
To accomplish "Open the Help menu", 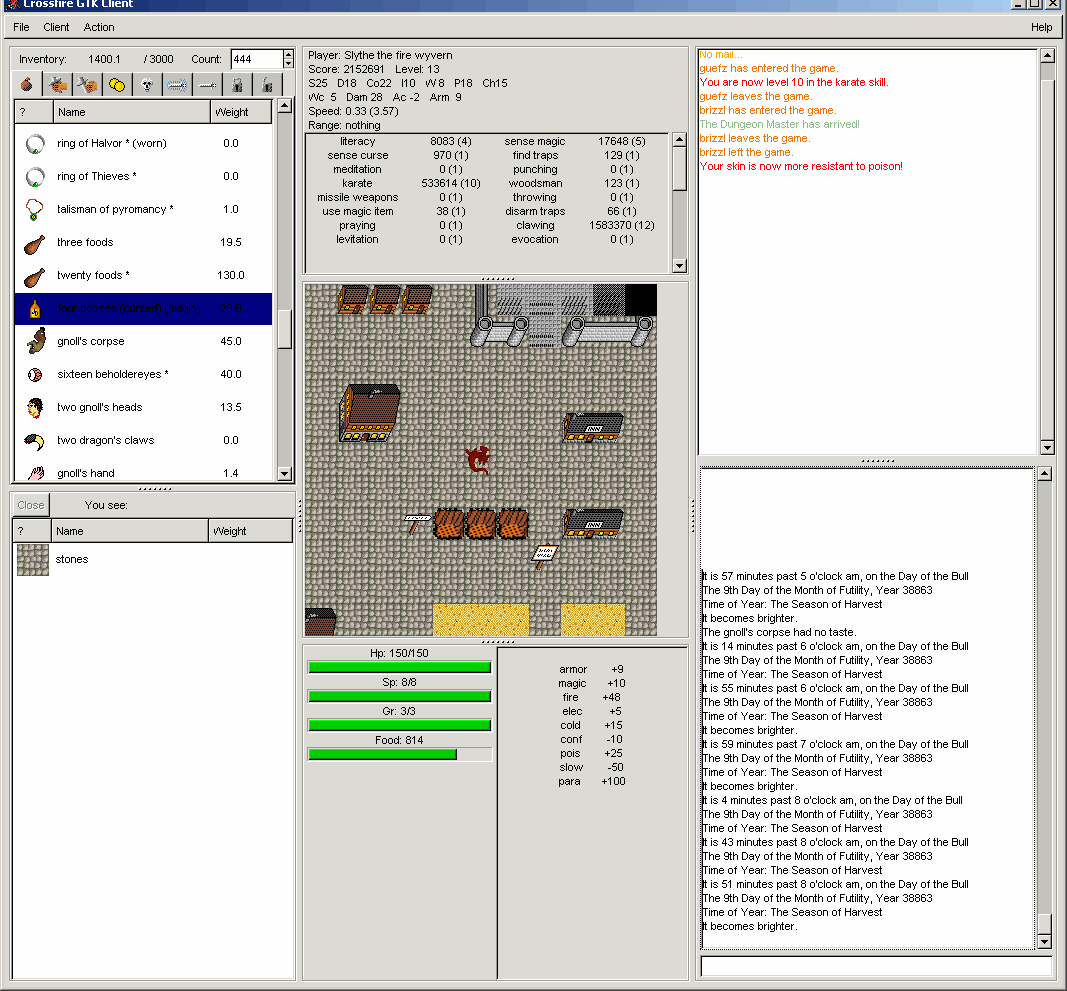I will 1041,27.
